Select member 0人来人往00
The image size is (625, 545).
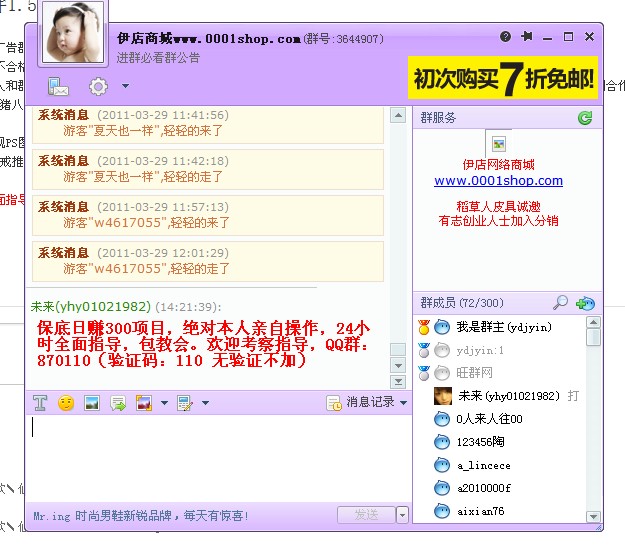pyautogui.click(x=489, y=419)
